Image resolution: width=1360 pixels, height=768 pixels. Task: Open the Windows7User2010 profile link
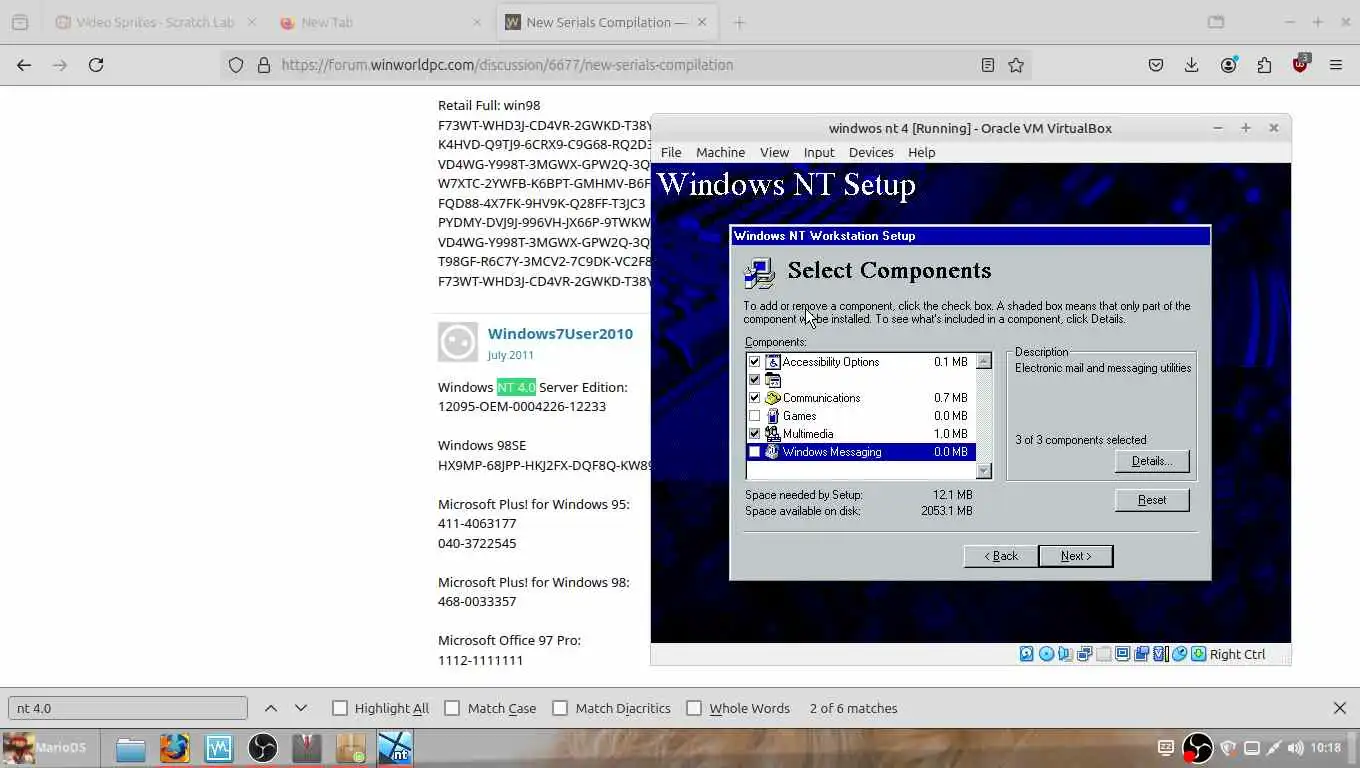[560, 334]
